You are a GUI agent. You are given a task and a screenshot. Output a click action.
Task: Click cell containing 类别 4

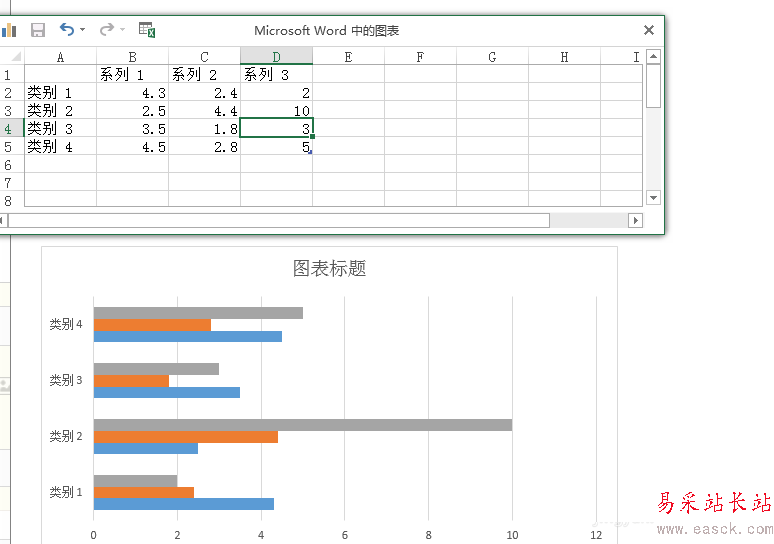60,147
